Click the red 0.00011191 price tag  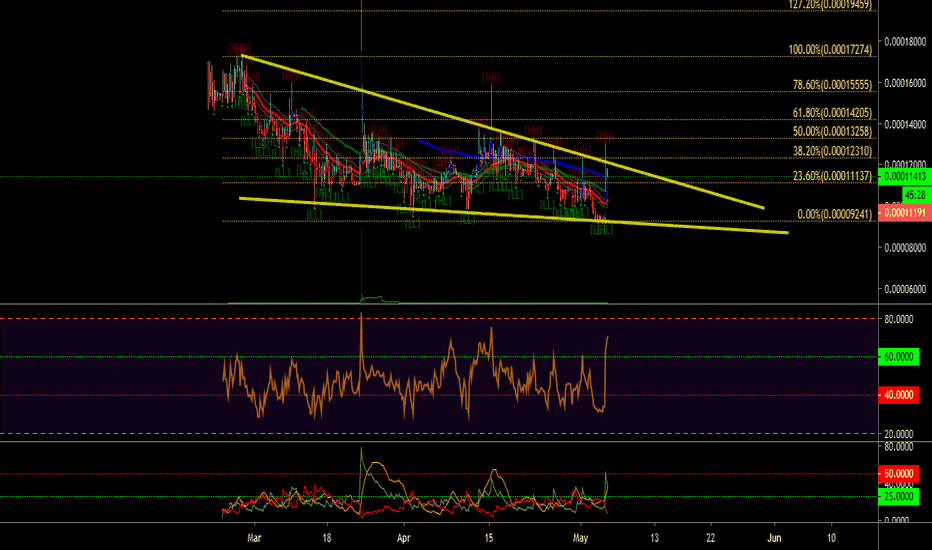[x=905, y=213]
